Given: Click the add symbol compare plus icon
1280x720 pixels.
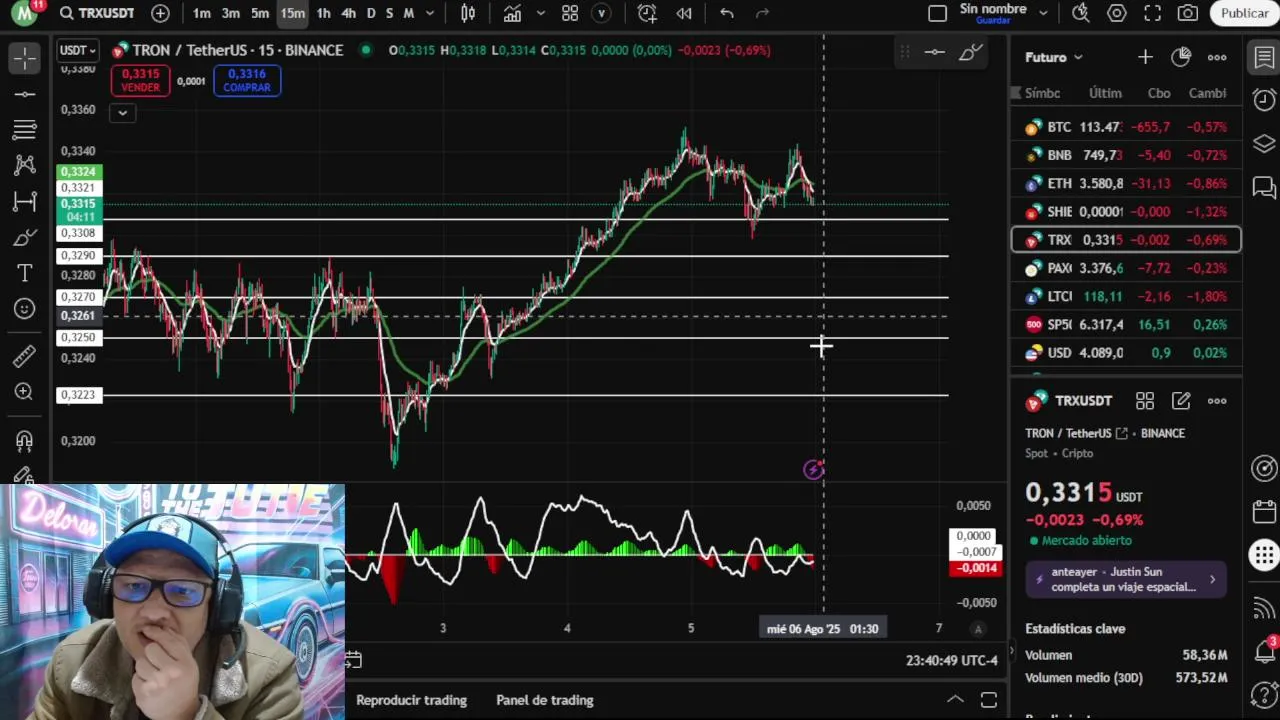Looking at the screenshot, I should click(160, 13).
